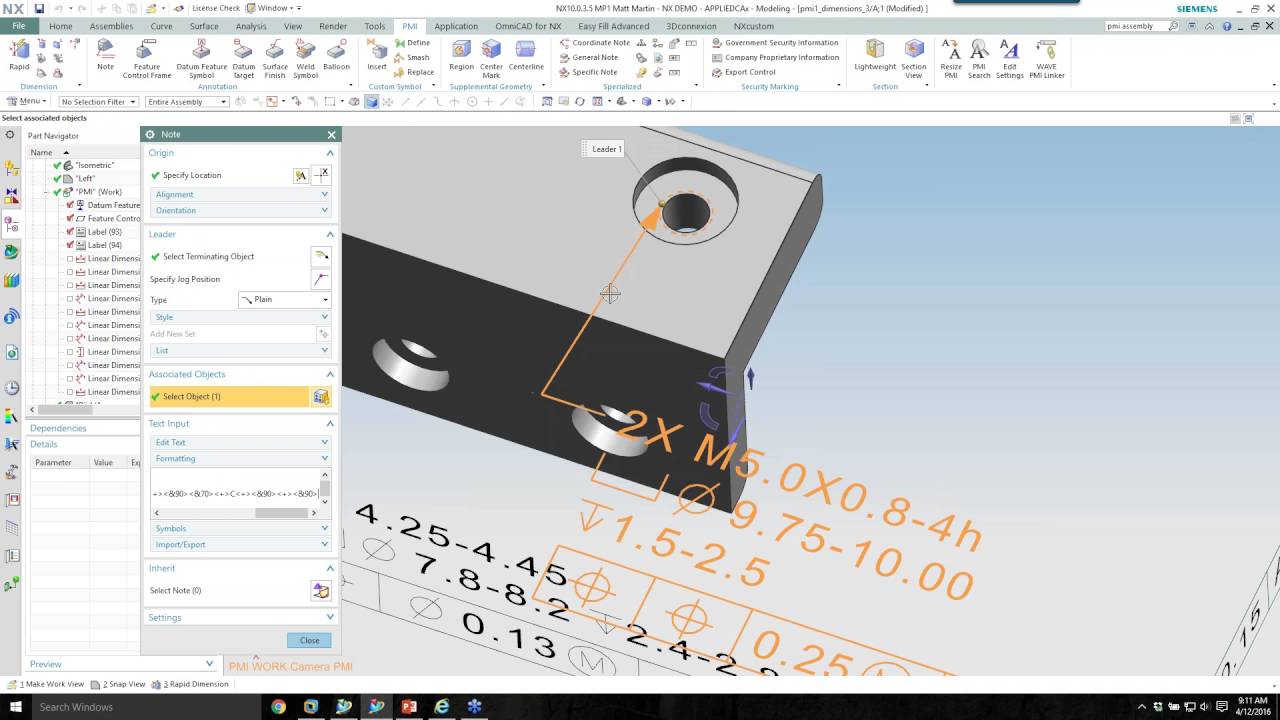Click the Specify Jog Position icon

321,279
